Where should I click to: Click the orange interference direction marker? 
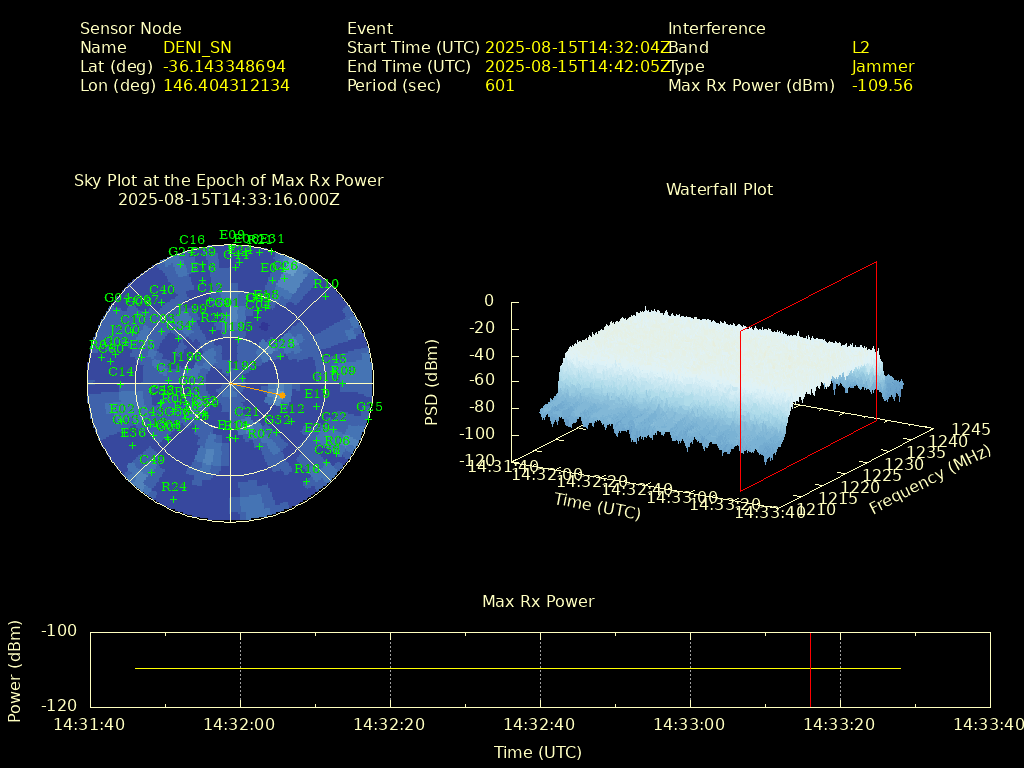pos(281,395)
